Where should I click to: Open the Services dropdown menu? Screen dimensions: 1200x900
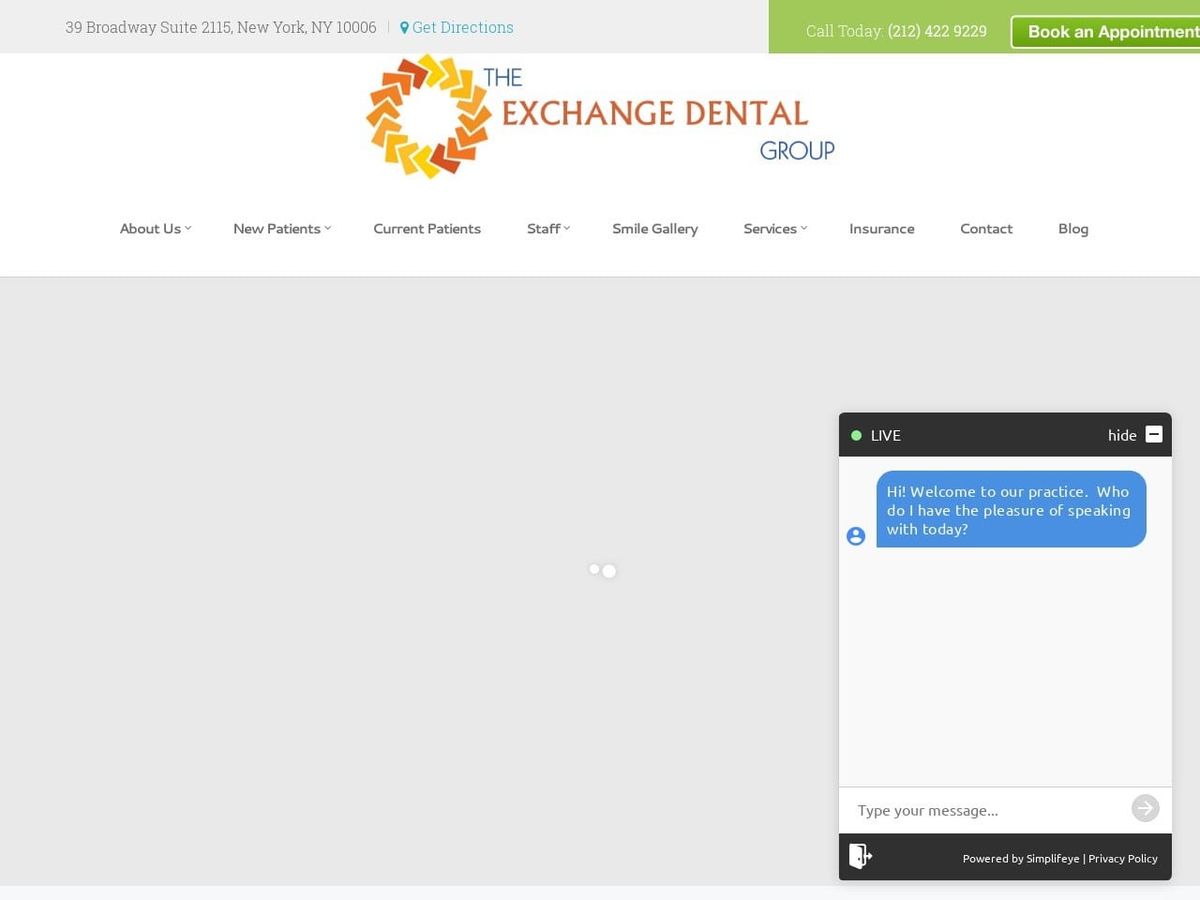pyautogui.click(x=775, y=228)
